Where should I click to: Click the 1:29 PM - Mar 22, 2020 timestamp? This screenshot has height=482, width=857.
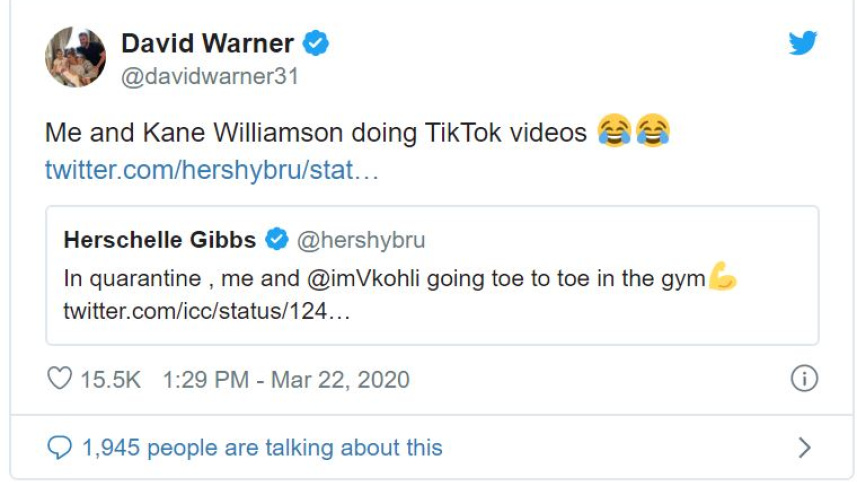click(x=286, y=379)
